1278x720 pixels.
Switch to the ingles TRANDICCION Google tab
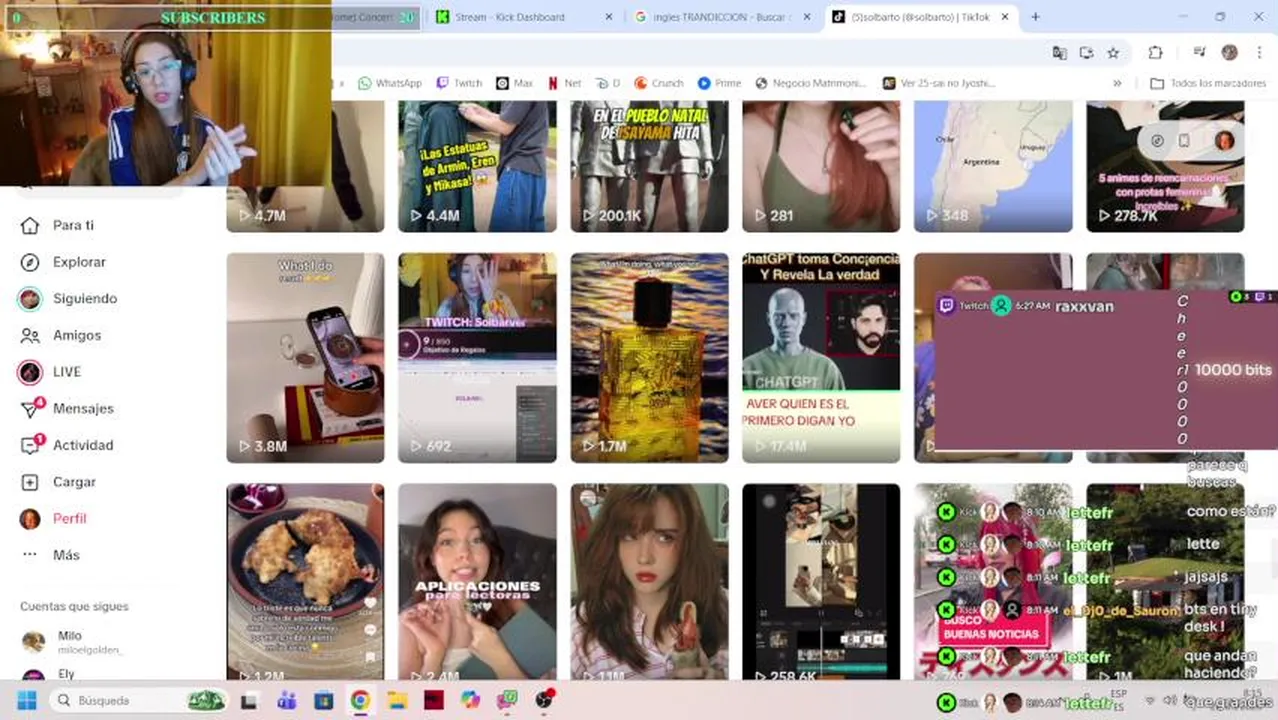tap(721, 17)
